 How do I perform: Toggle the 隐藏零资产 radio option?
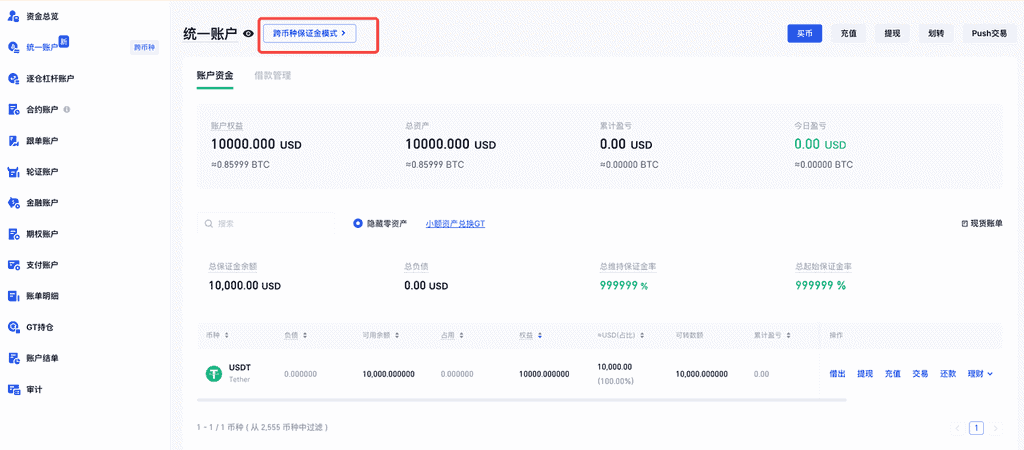click(x=358, y=223)
